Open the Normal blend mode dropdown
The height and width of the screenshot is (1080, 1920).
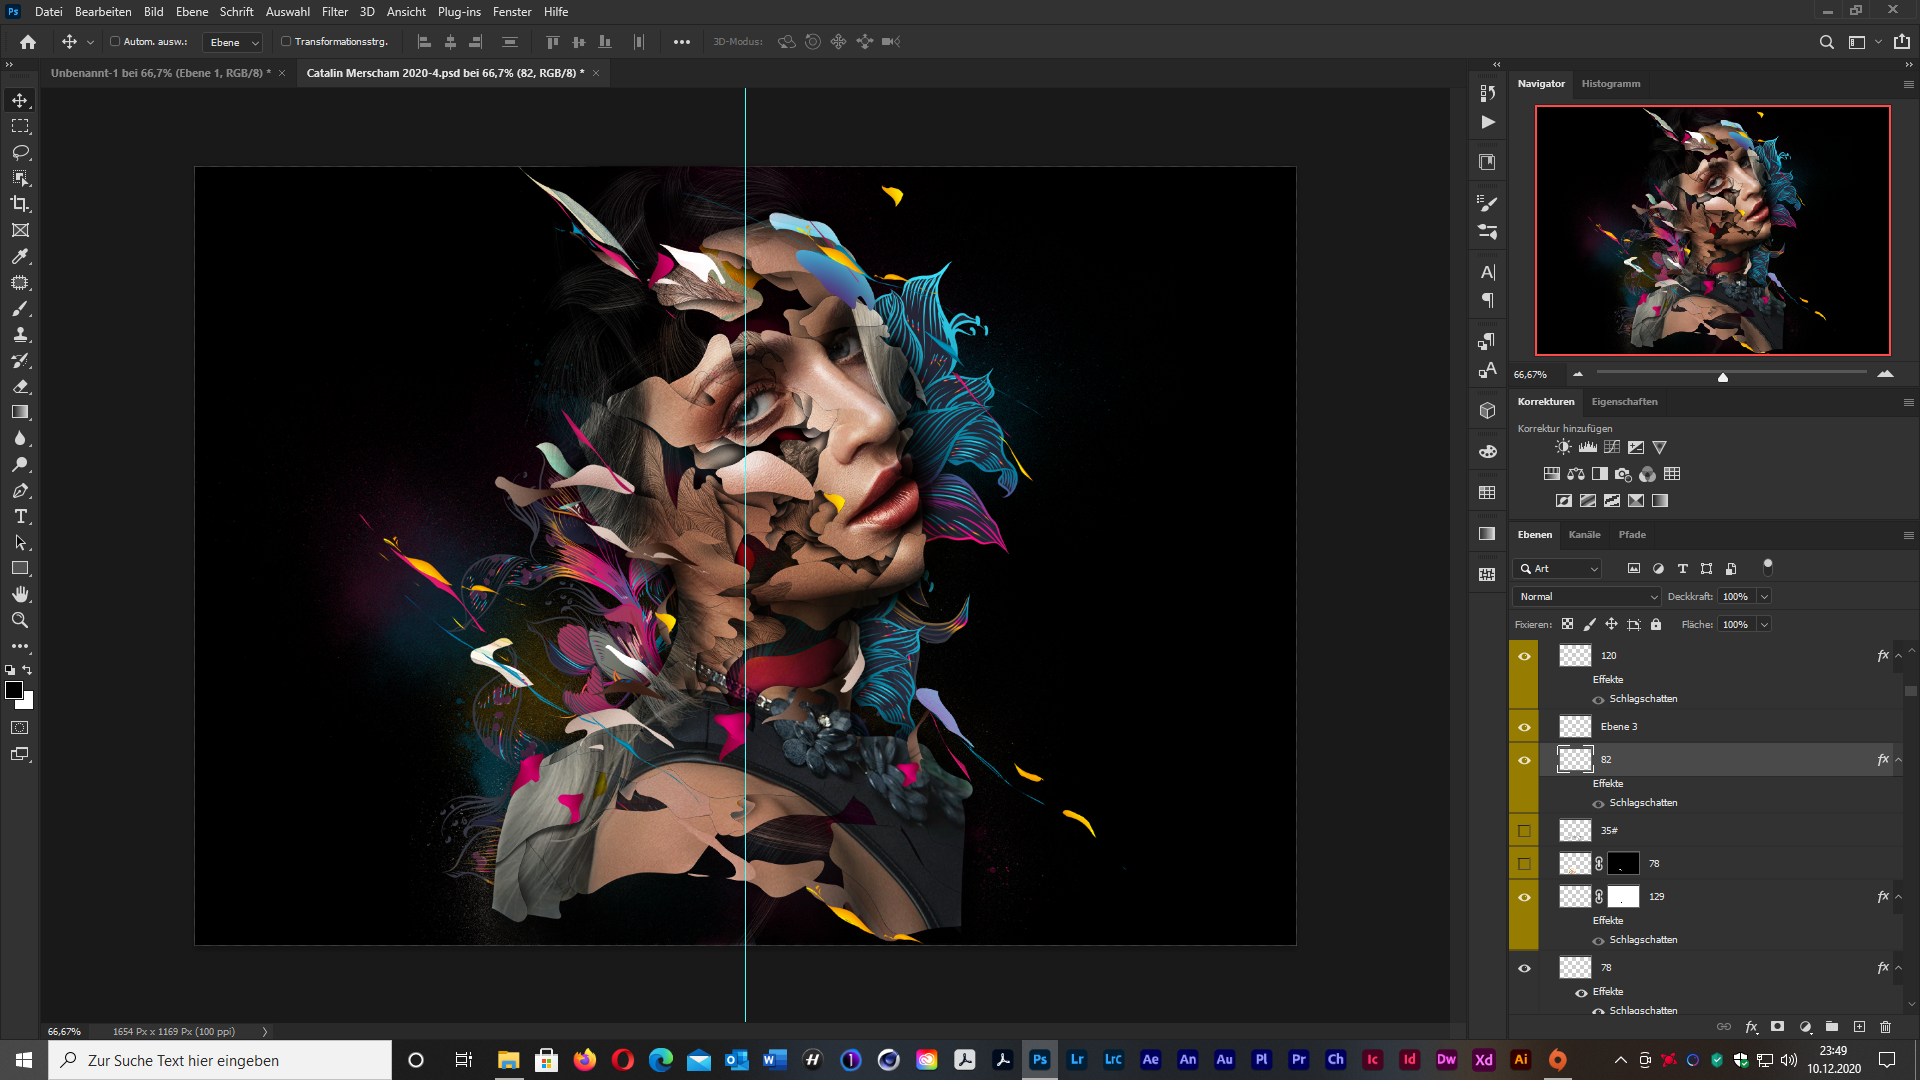pos(1587,597)
